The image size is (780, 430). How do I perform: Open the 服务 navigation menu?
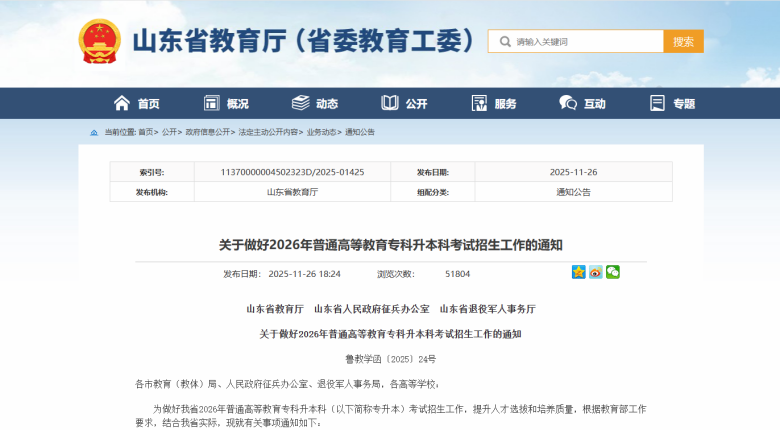pos(493,103)
